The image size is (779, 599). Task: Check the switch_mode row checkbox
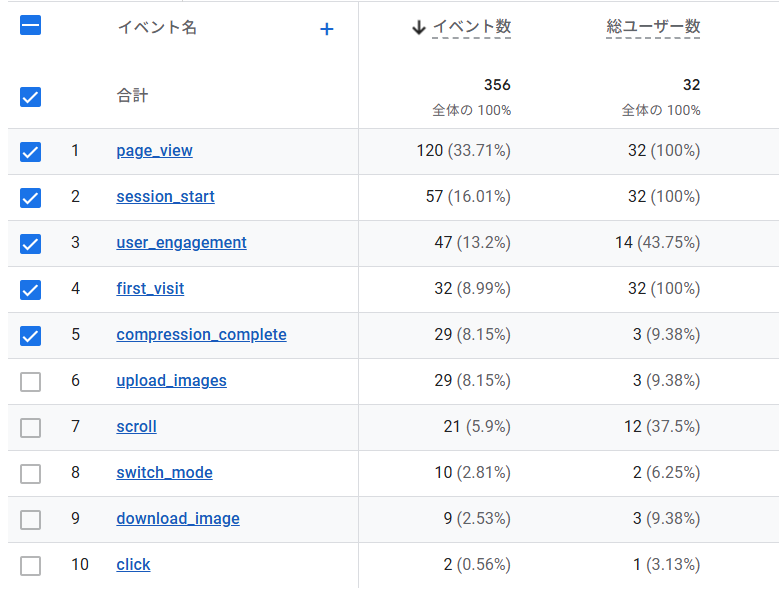coord(30,473)
